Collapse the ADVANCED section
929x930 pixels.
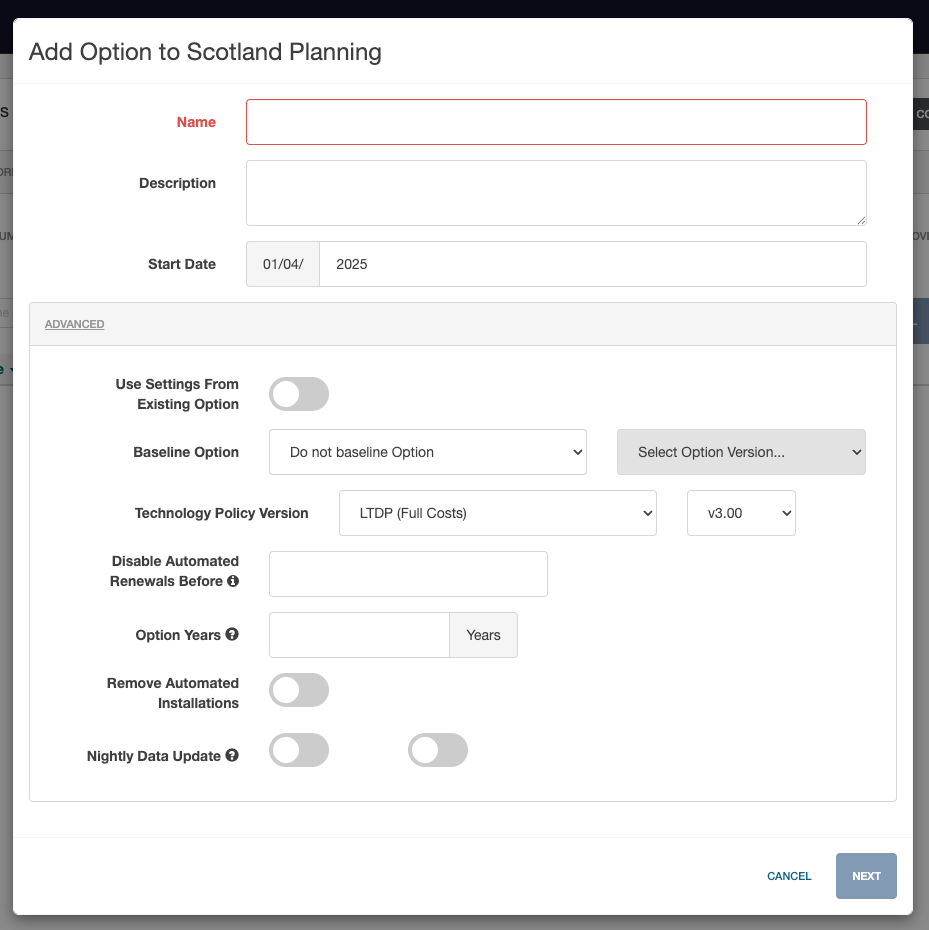tap(74, 323)
